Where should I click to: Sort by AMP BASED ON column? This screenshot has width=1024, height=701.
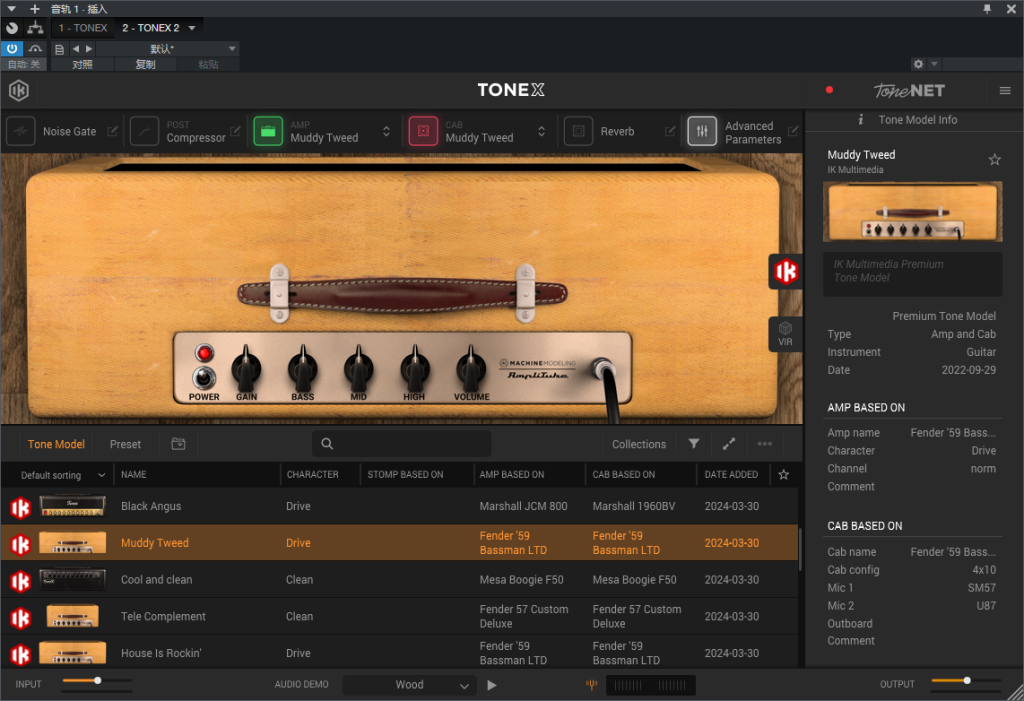(x=512, y=474)
